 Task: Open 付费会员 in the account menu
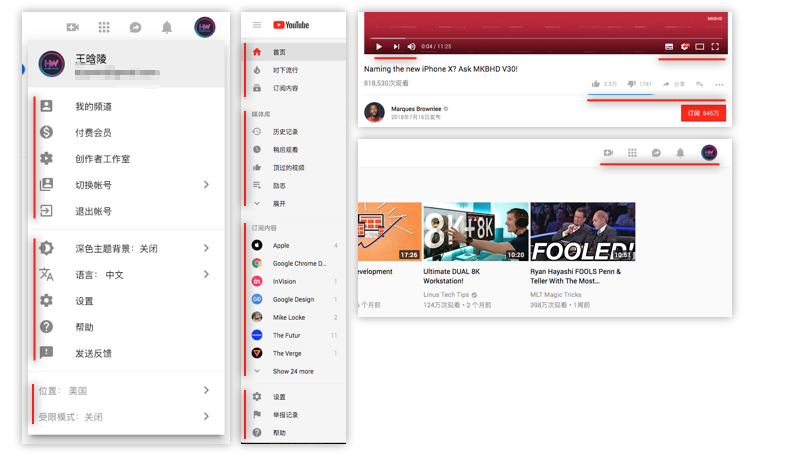pos(126,132)
